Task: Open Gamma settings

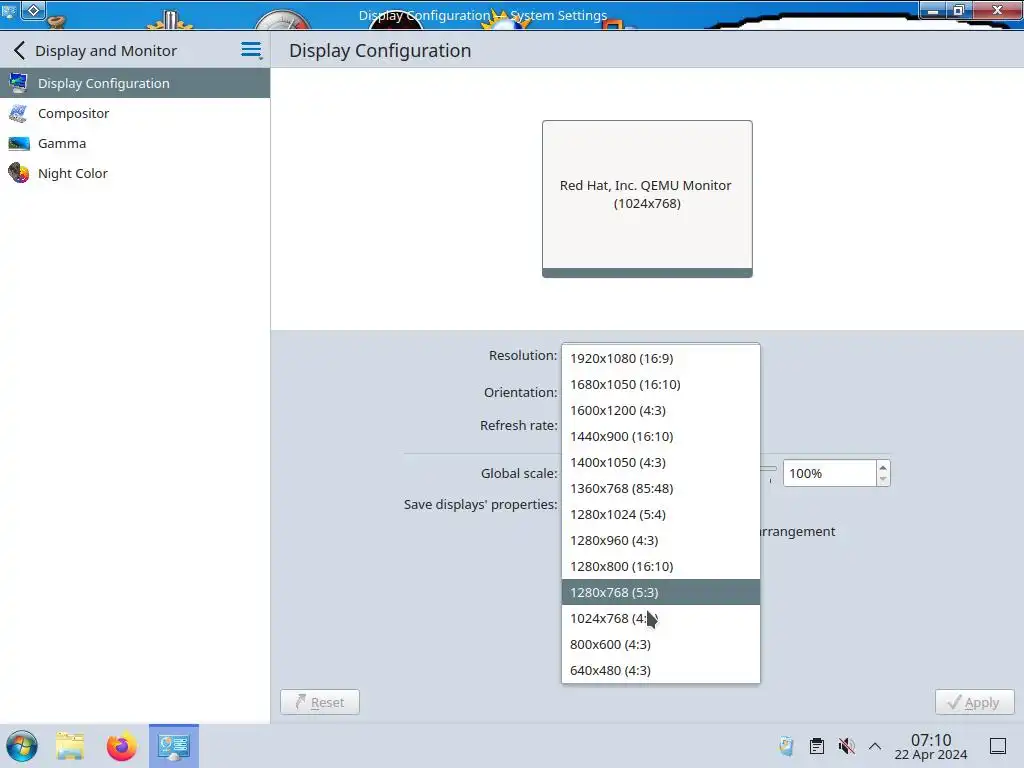Action: 135,143
